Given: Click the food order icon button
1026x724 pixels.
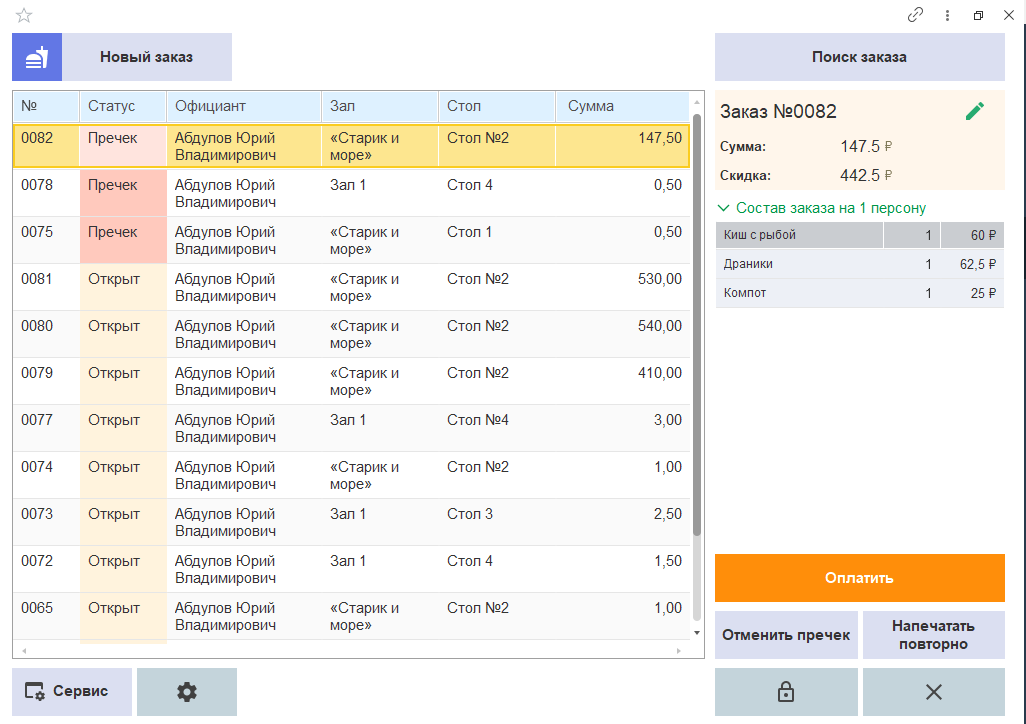Looking at the screenshot, I should (37, 57).
